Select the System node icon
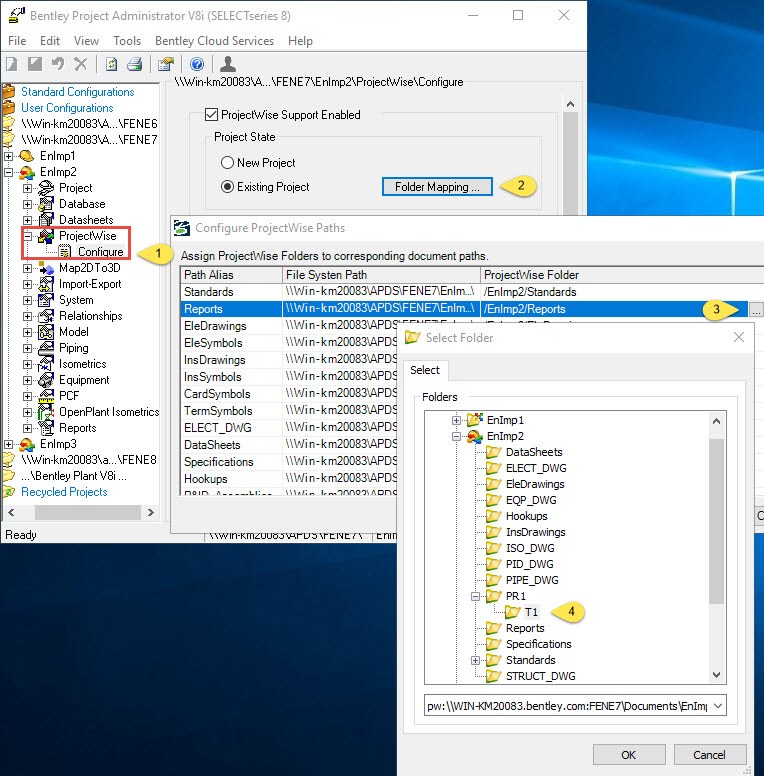The image size is (764, 776). 46,300
